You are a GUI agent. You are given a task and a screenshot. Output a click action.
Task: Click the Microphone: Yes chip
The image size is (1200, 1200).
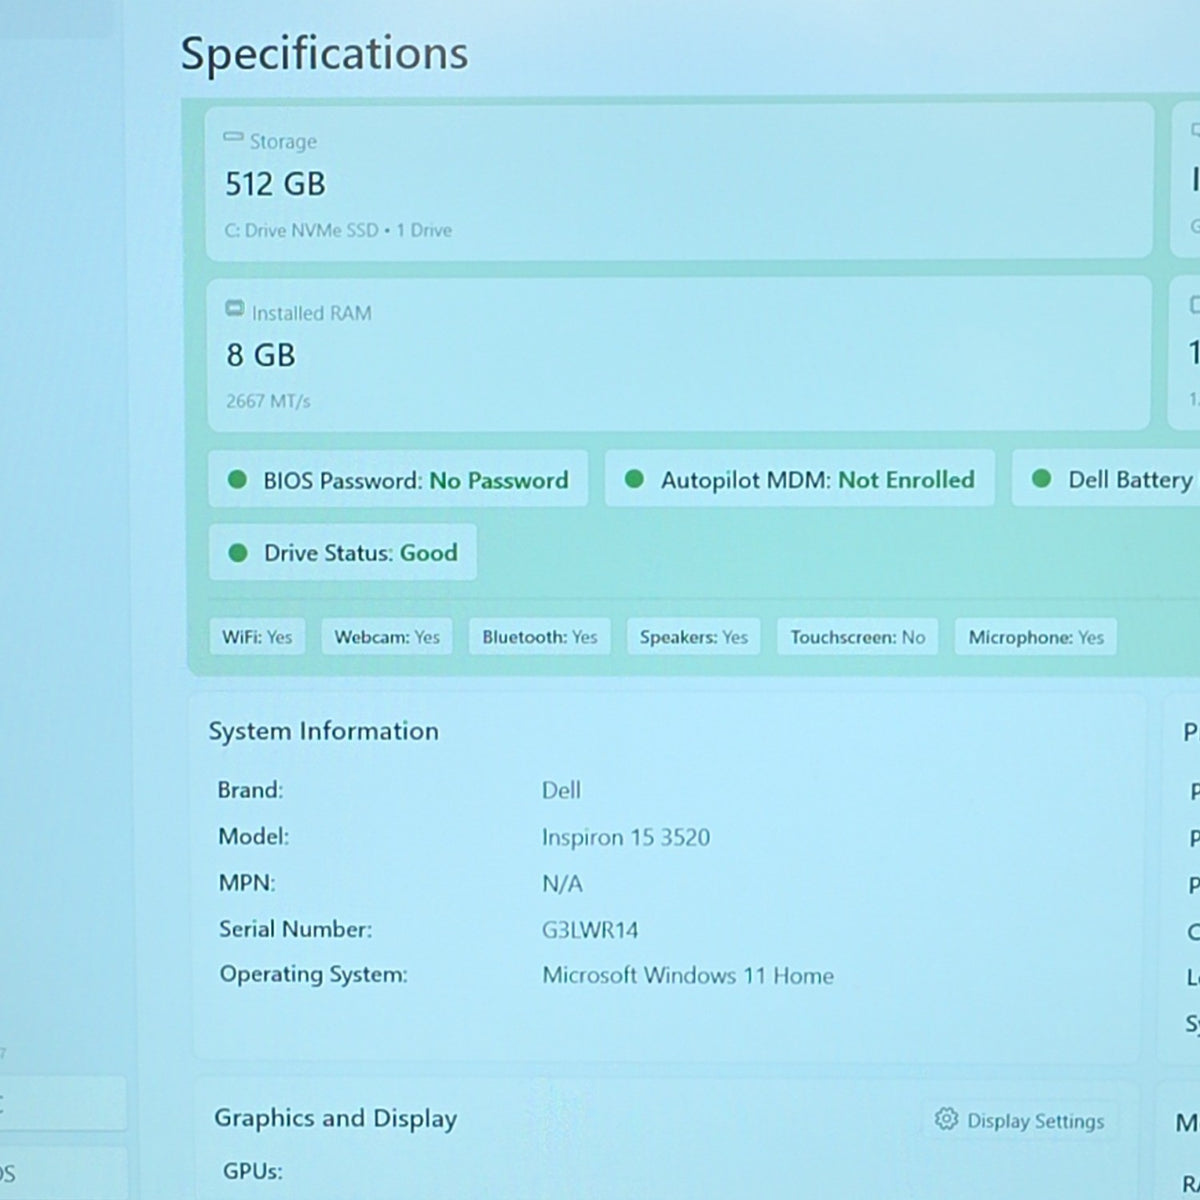(x=1036, y=637)
